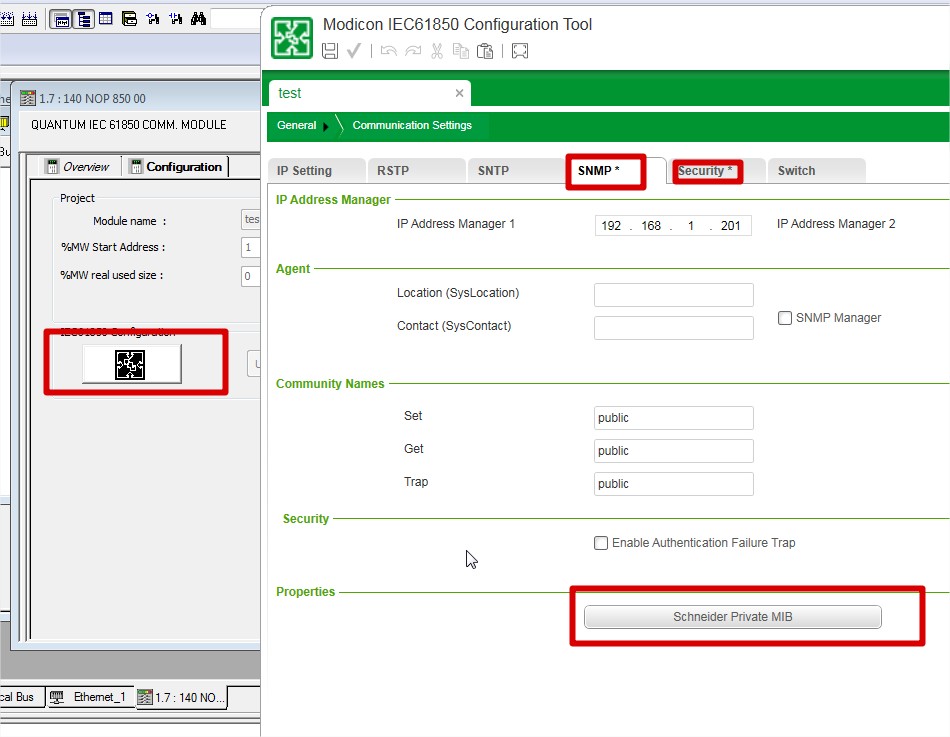The width and height of the screenshot is (950, 737).
Task: Click the Trap community name field
Action: [x=674, y=484]
